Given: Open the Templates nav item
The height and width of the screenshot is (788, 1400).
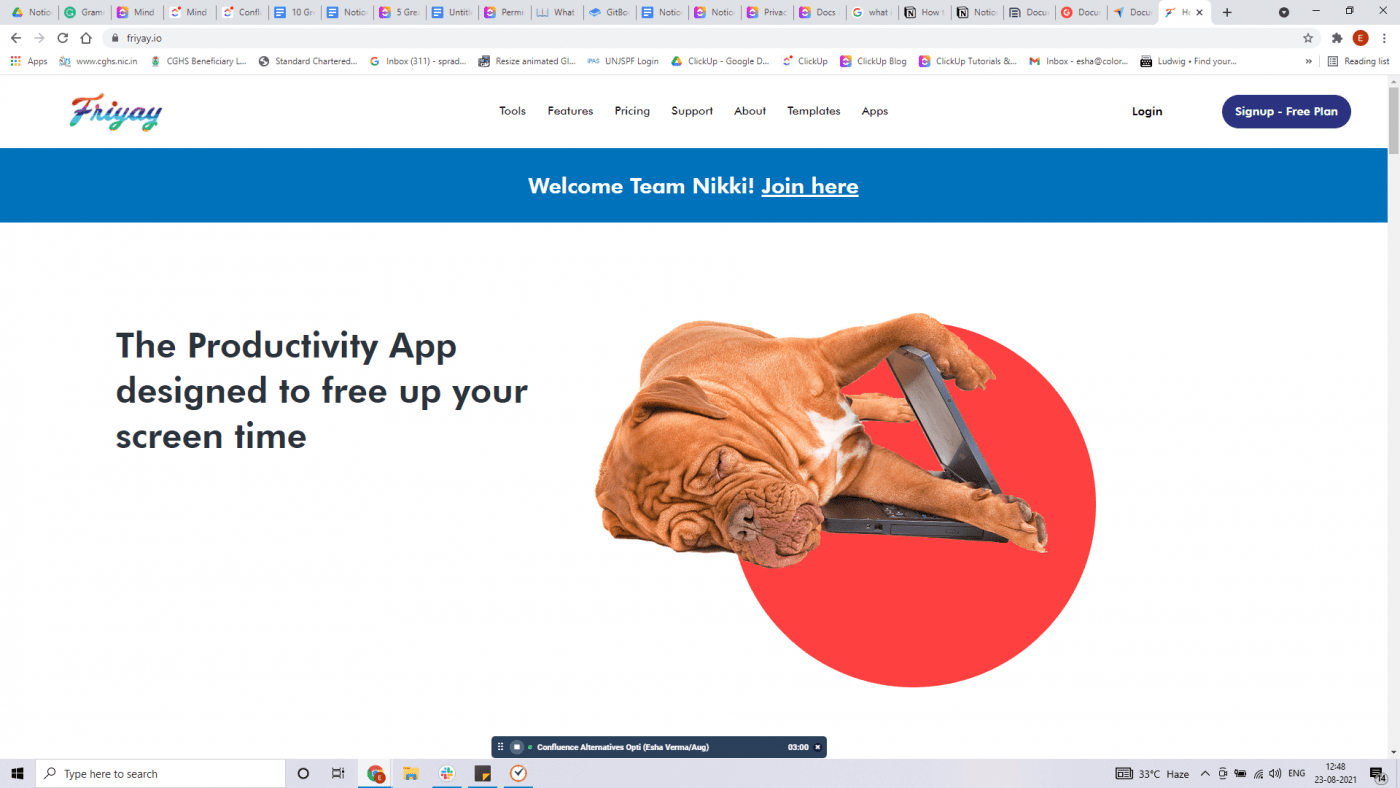Looking at the screenshot, I should 814,111.
